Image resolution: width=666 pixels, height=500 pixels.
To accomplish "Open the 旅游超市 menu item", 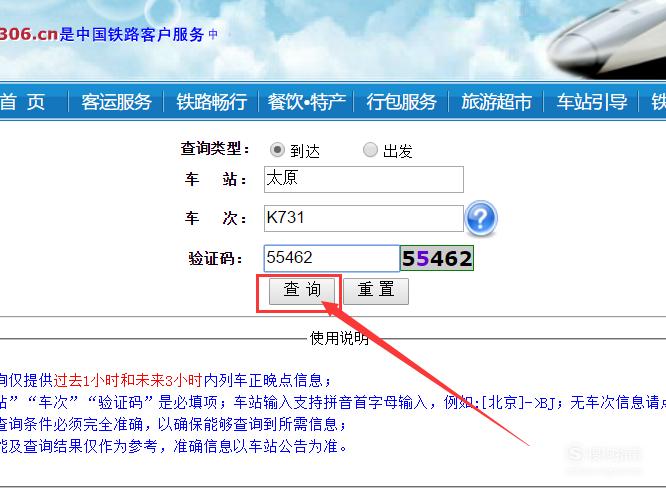I will (x=497, y=102).
